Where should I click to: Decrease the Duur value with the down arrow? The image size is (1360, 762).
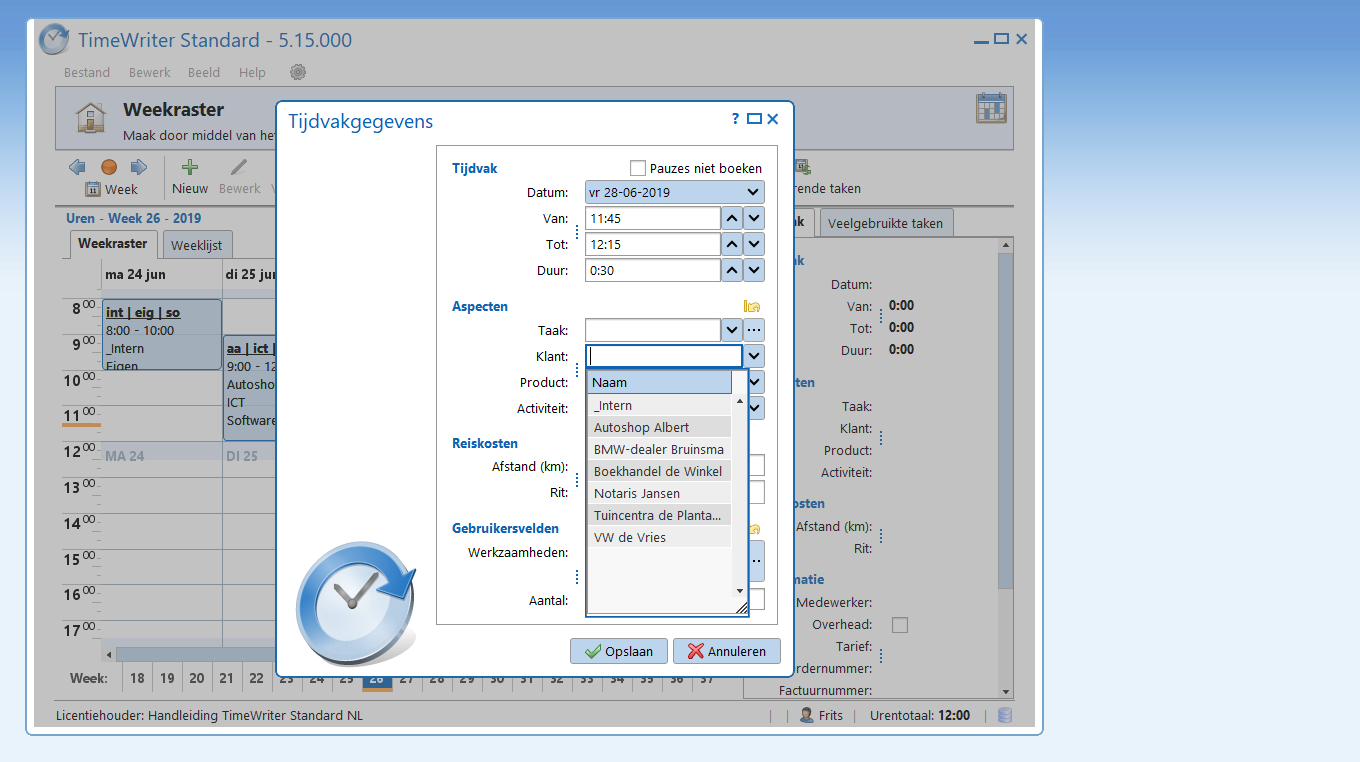click(754, 270)
